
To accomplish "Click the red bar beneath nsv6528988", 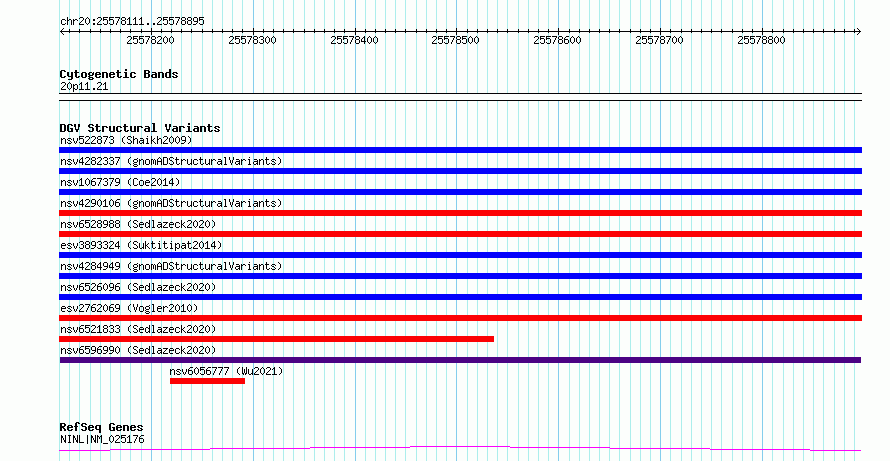I will point(460,234).
